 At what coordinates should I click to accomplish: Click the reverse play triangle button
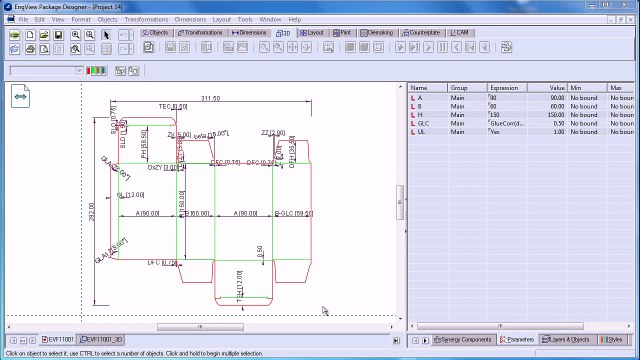[x=484, y=47]
